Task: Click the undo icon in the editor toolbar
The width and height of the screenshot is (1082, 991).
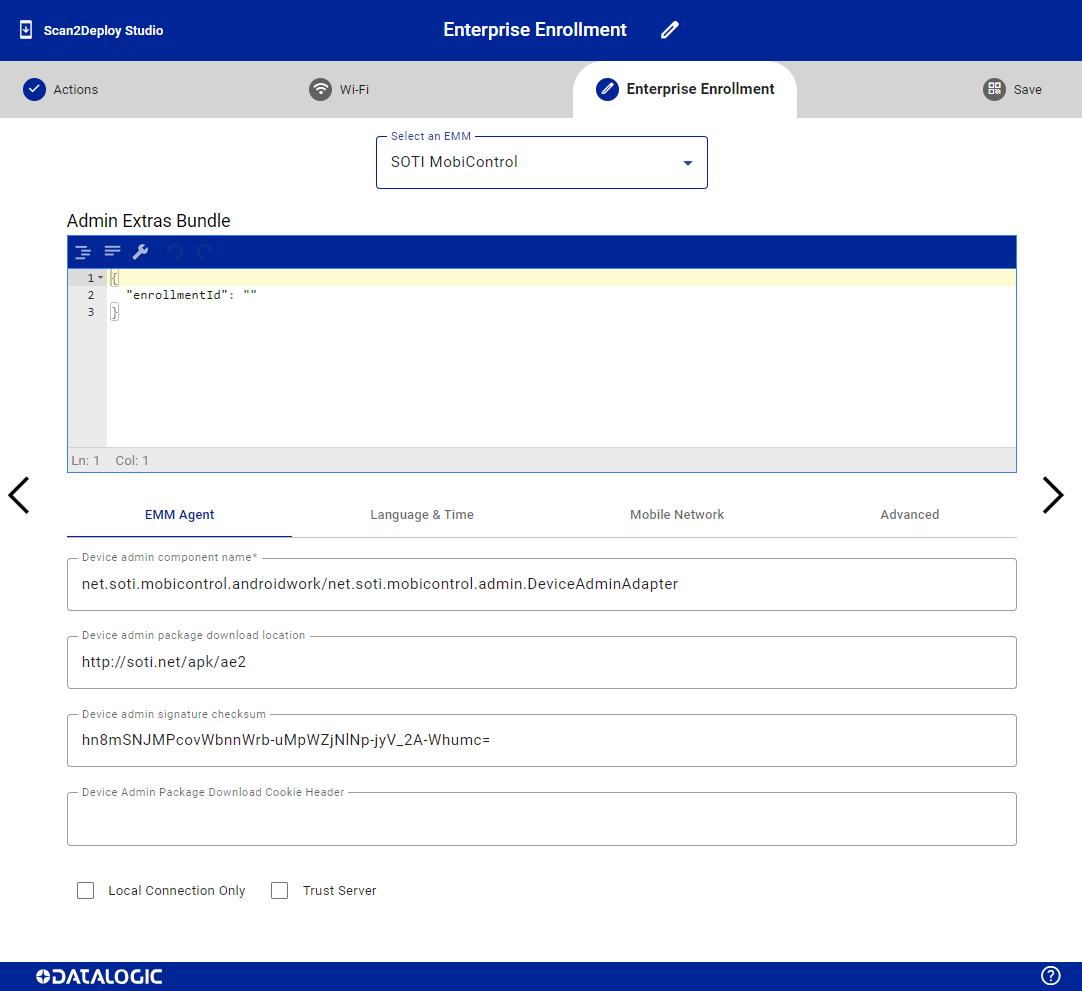Action: point(175,252)
